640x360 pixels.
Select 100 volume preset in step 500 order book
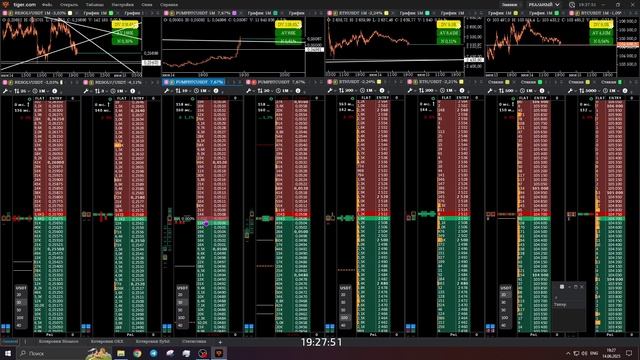pyautogui.click(x=505, y=318)
